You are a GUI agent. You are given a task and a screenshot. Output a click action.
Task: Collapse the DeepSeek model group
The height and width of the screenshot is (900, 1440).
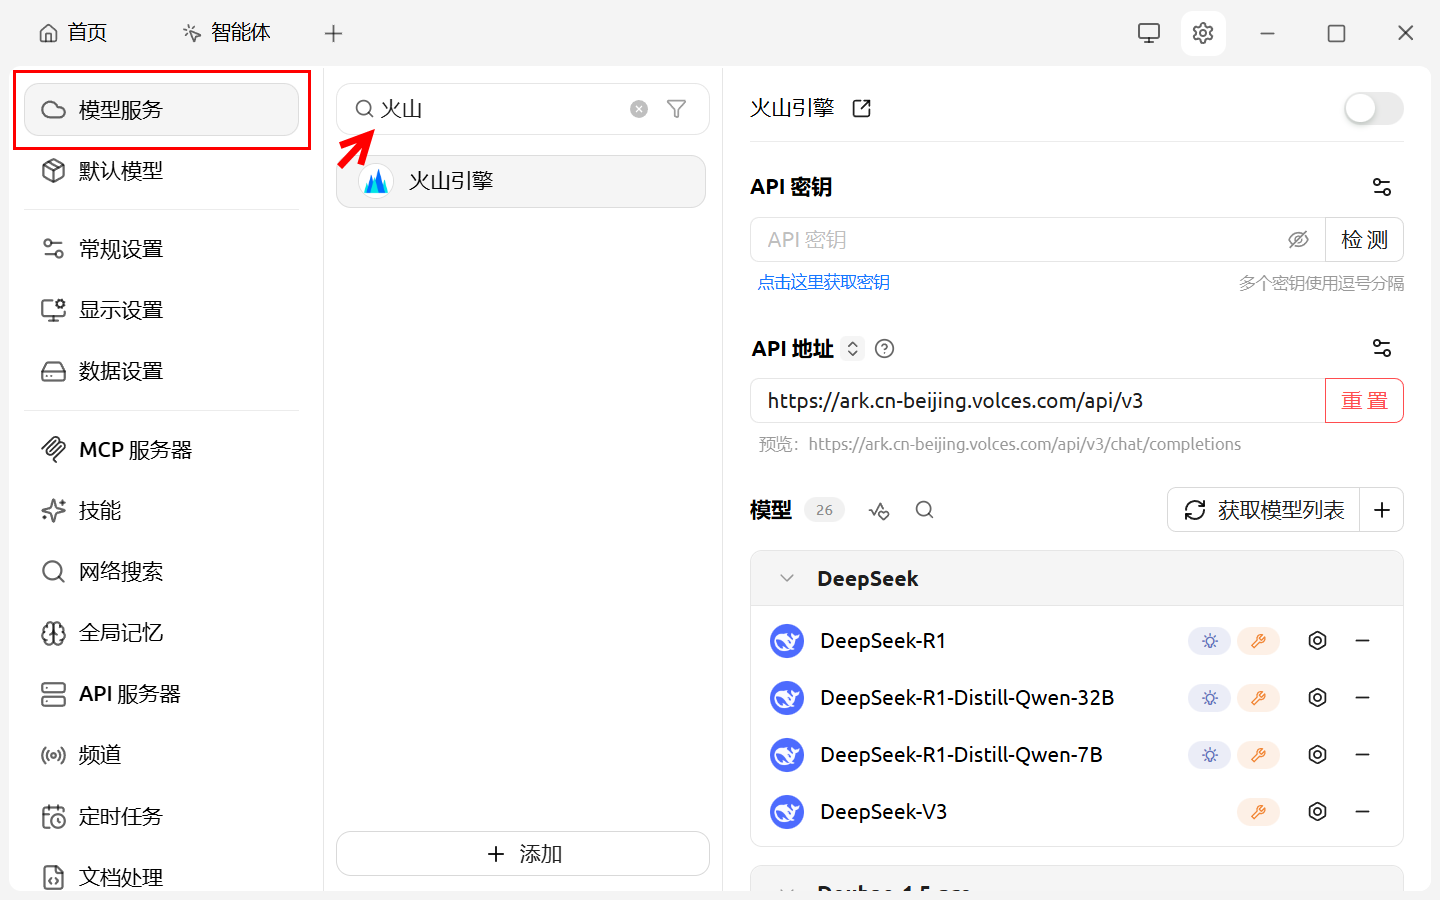[787, 579]
